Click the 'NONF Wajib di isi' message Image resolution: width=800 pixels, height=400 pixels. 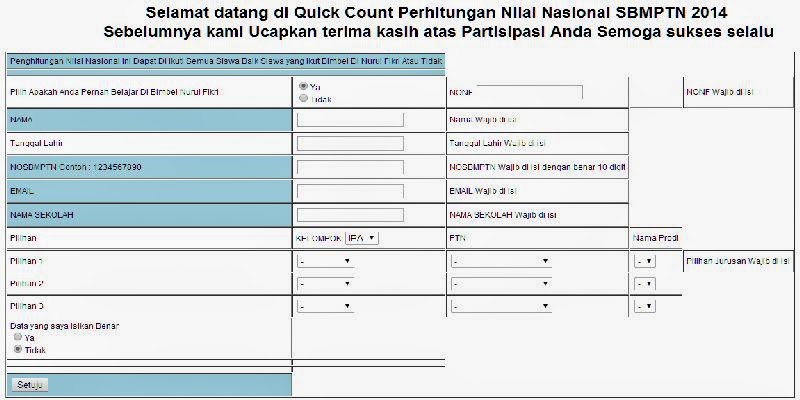tap(720, 92)
